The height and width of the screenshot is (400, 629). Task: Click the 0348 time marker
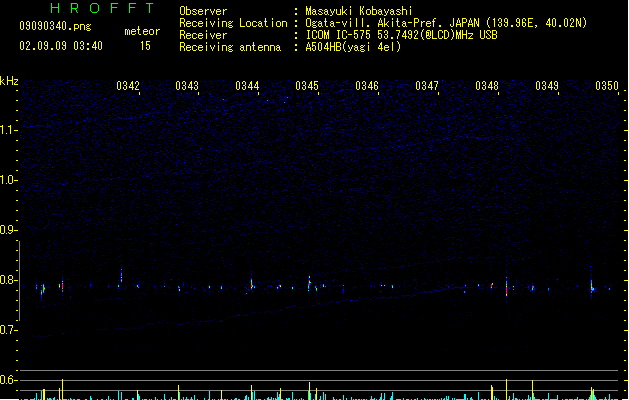[487, 86]
